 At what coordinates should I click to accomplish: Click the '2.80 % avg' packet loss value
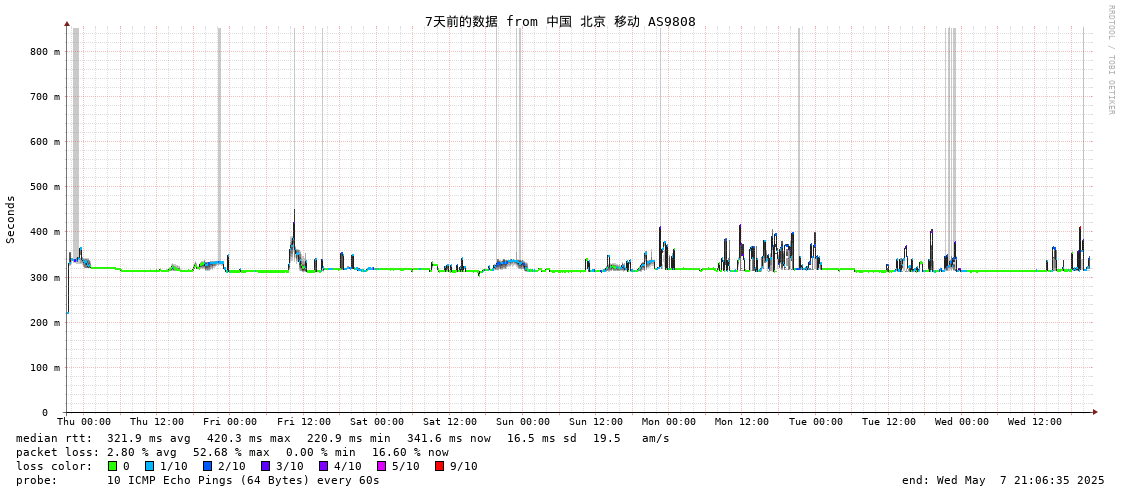143,453
